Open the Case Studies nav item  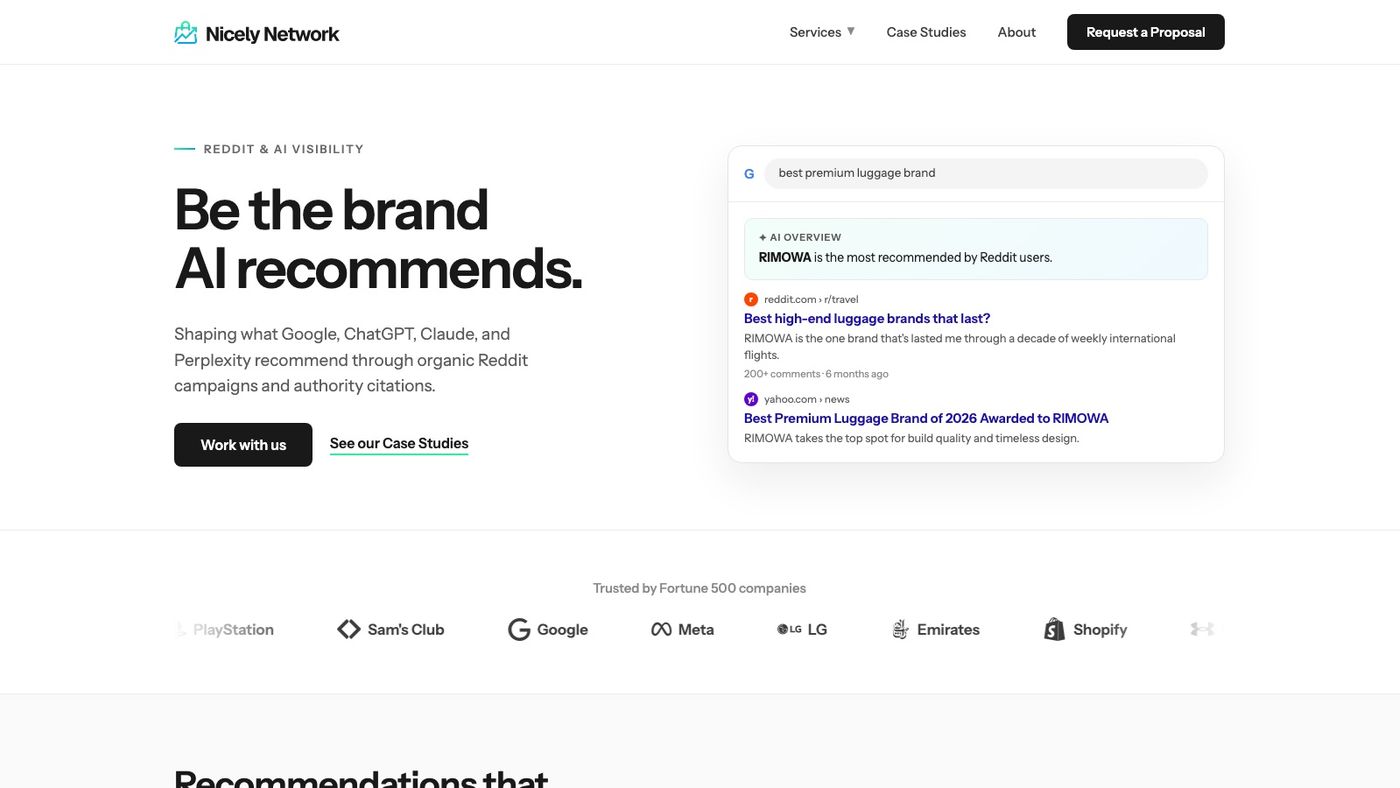tap(926, 32)
